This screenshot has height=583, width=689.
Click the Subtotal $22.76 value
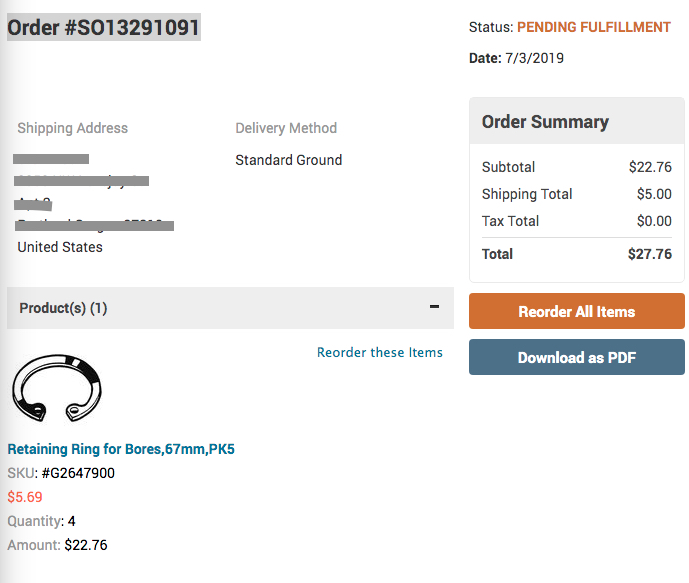pos(650,167)
